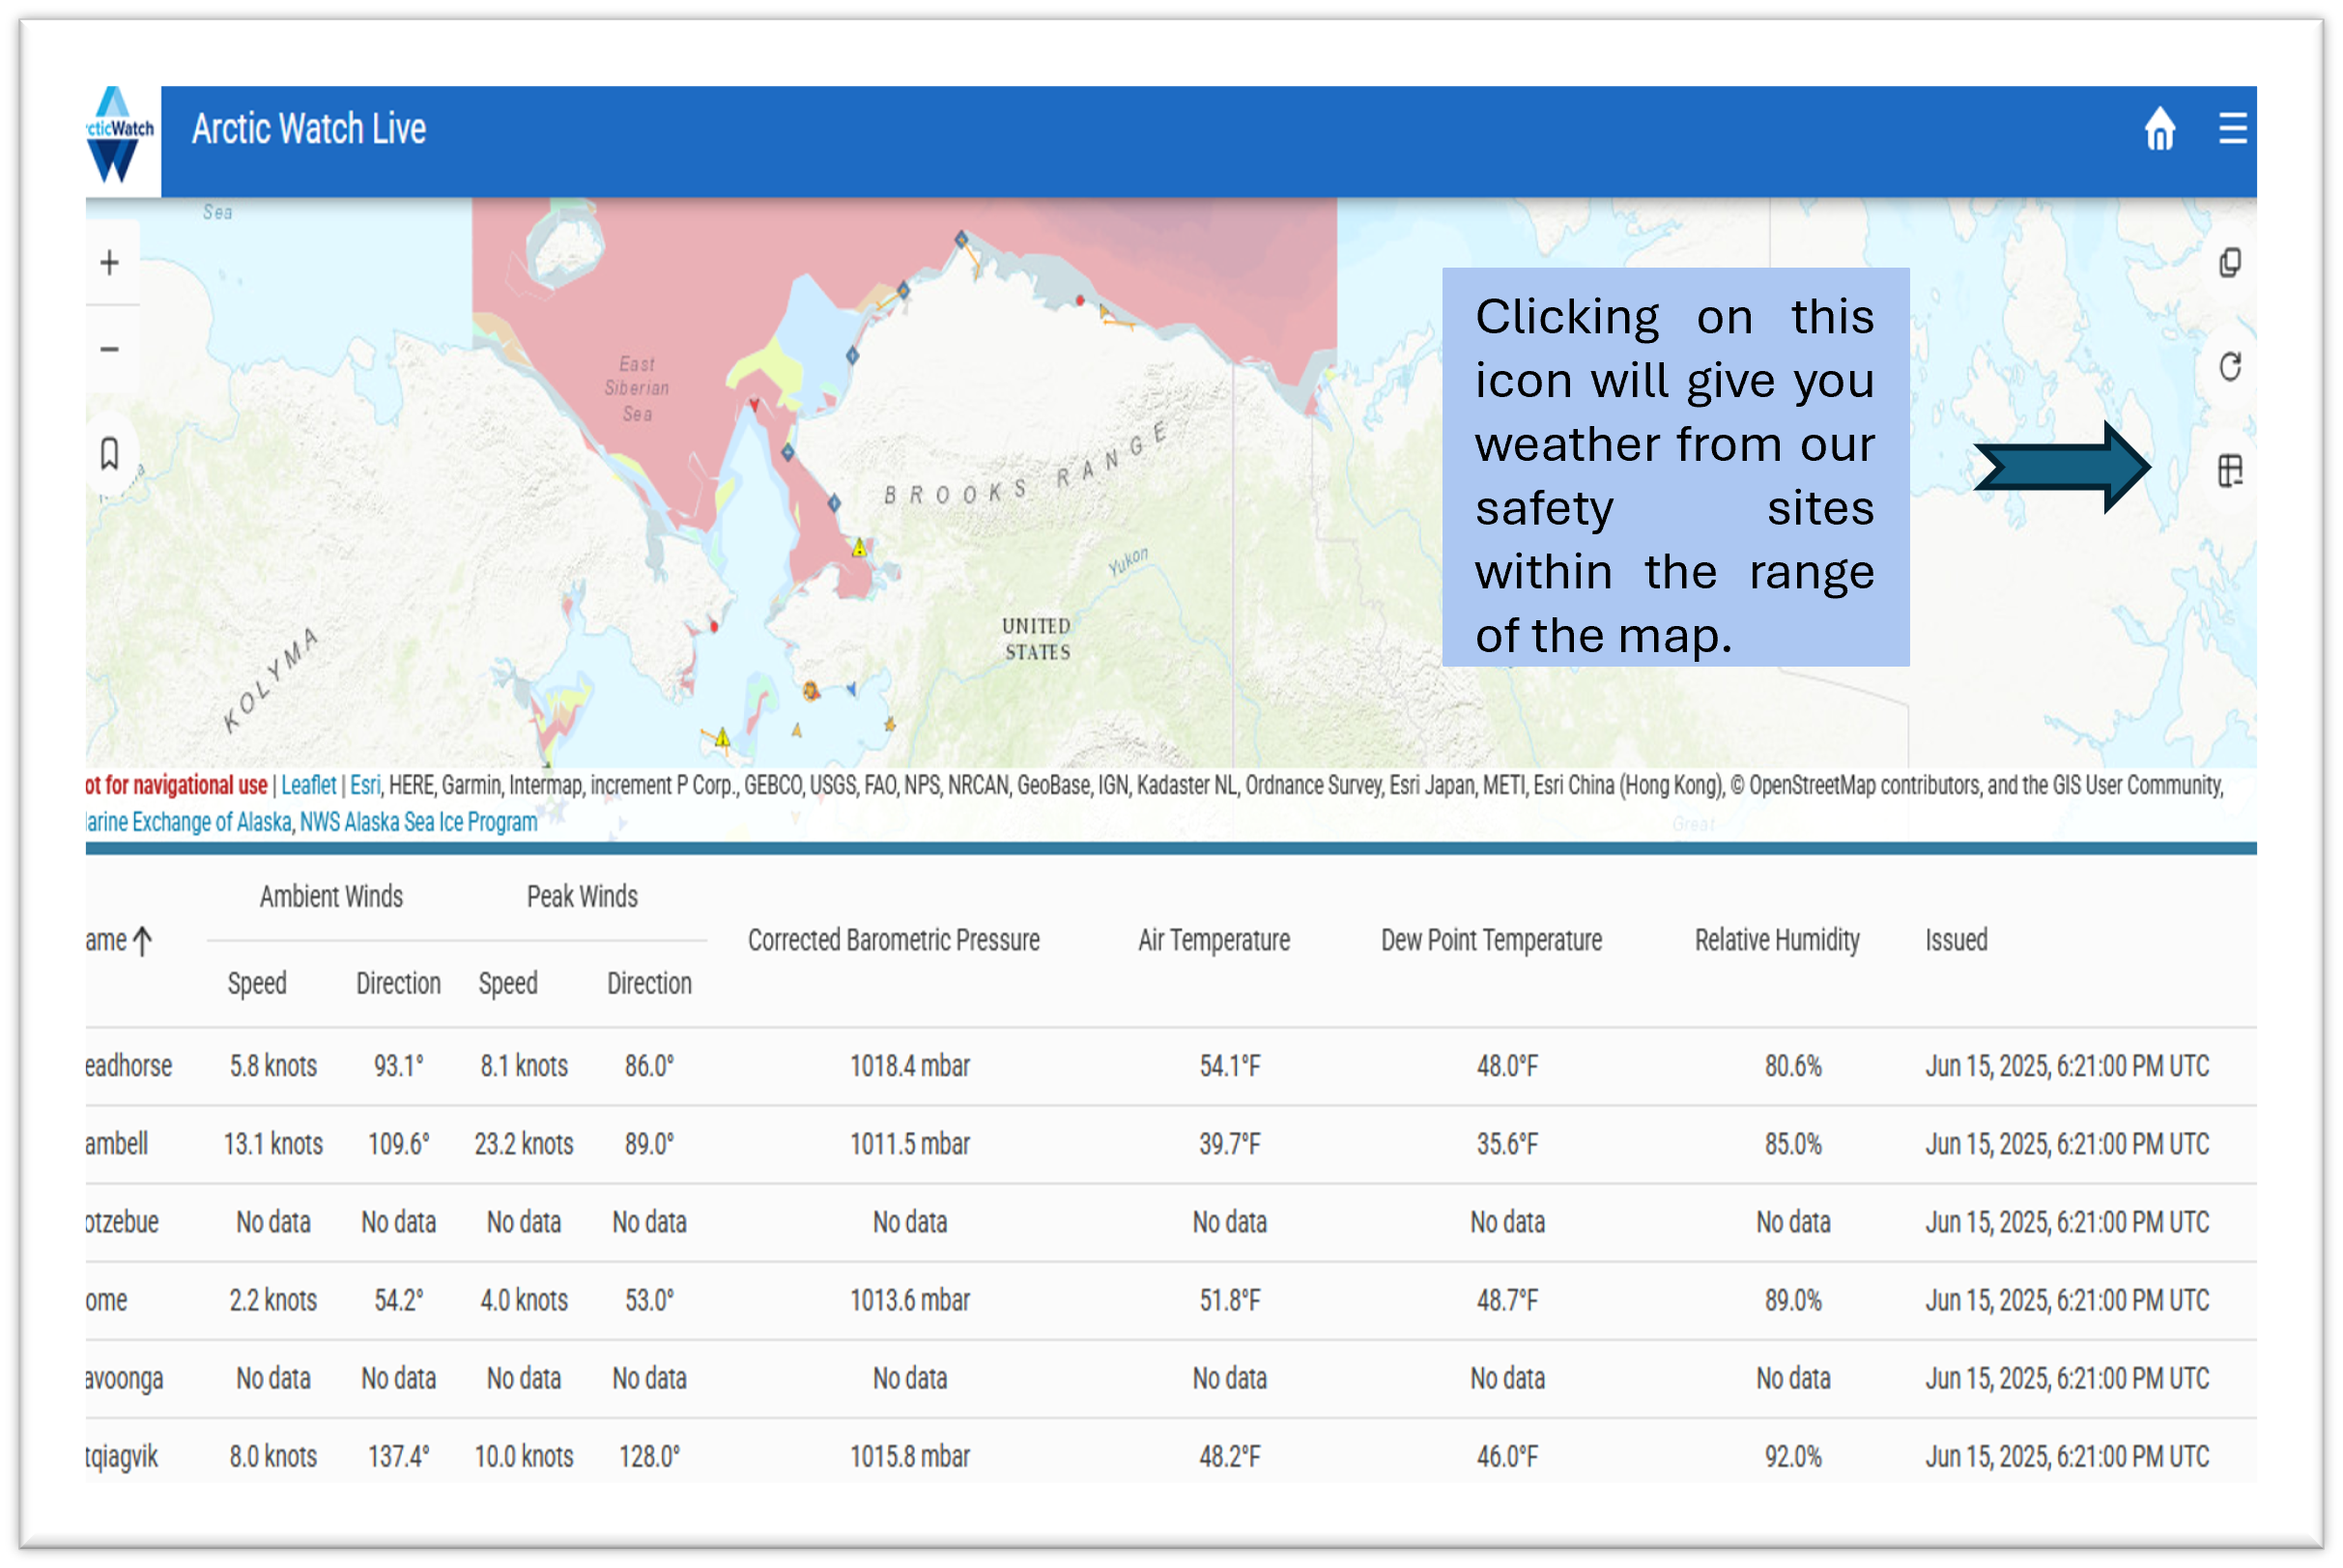Click Ambient Winds column header
Viewport: 2343px width, 1568px height.
(x=331, y=897)
